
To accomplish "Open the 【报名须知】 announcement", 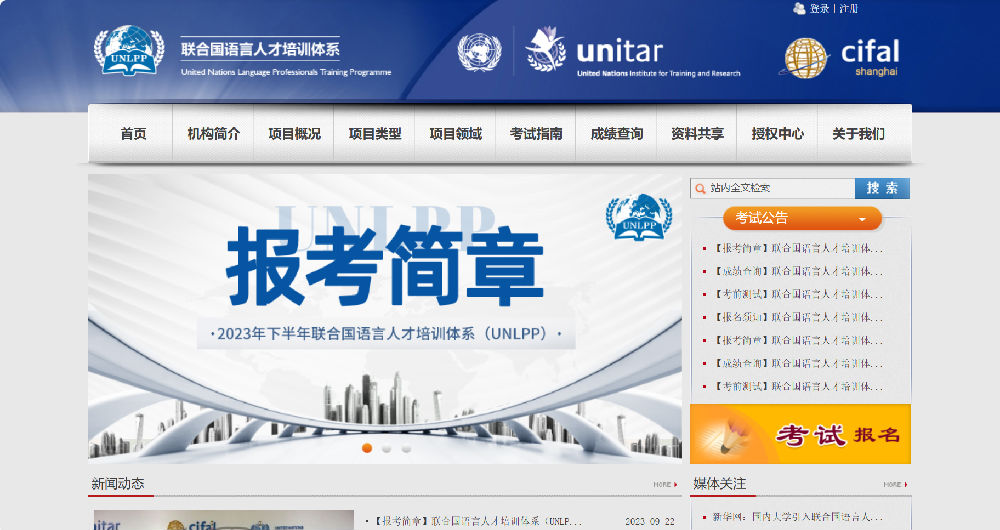I will click(798, 318).
